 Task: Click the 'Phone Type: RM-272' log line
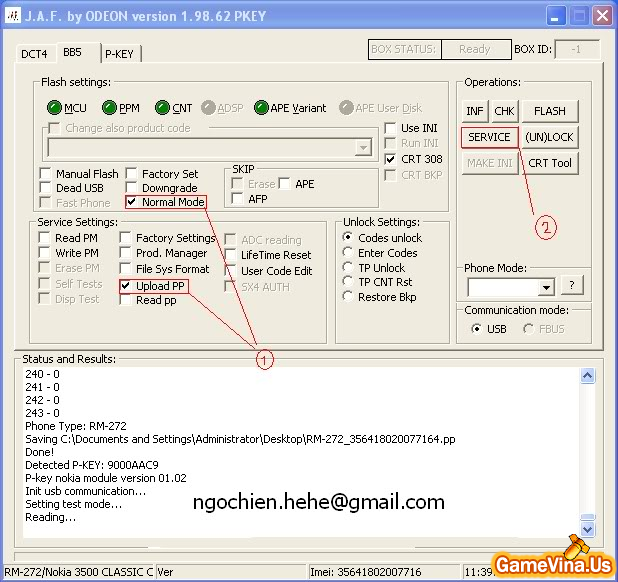point(76,426)
